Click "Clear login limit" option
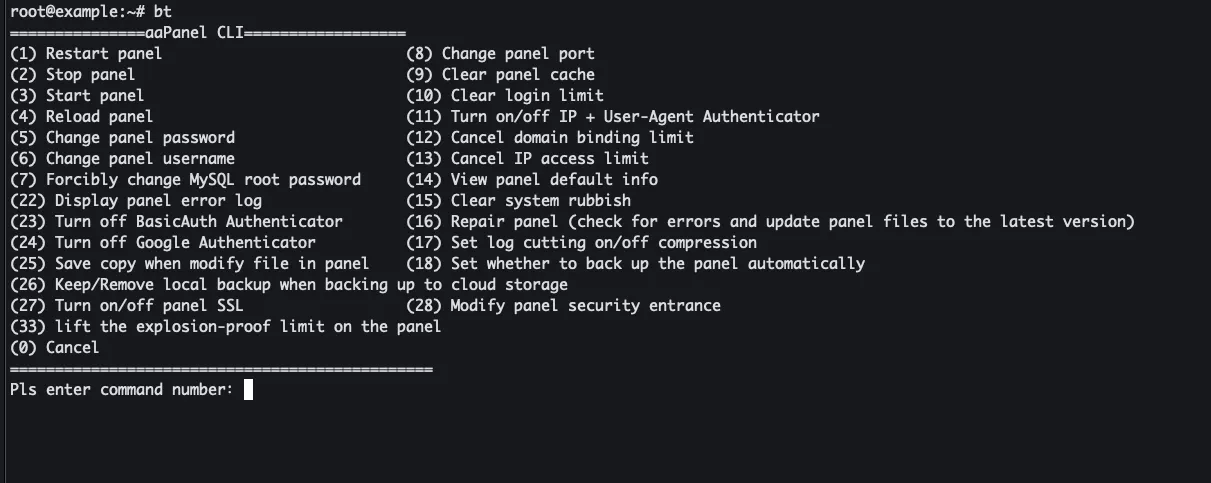This screenshot has width=1211, height=483. 505,95
